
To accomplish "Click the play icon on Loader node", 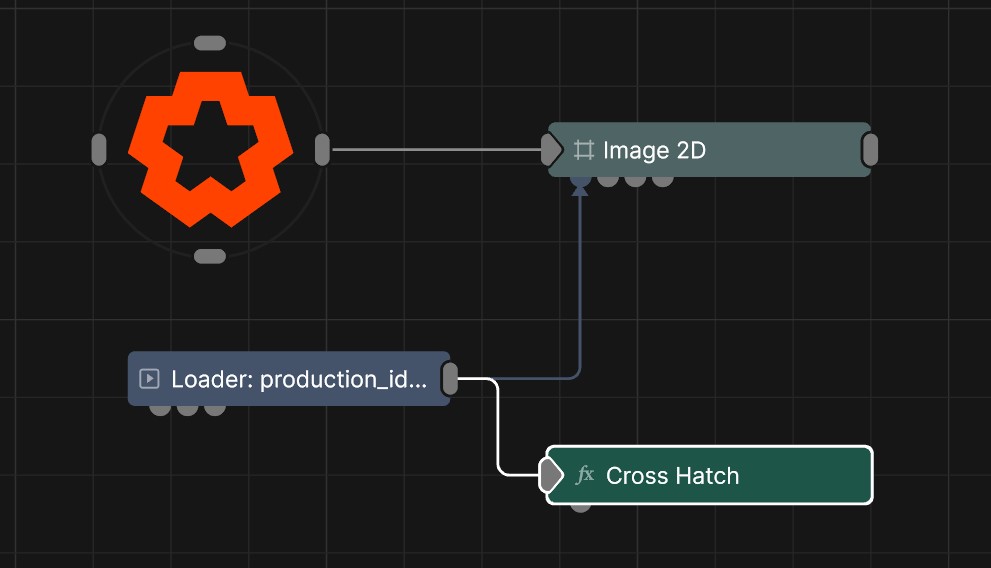I will [149, 379].
